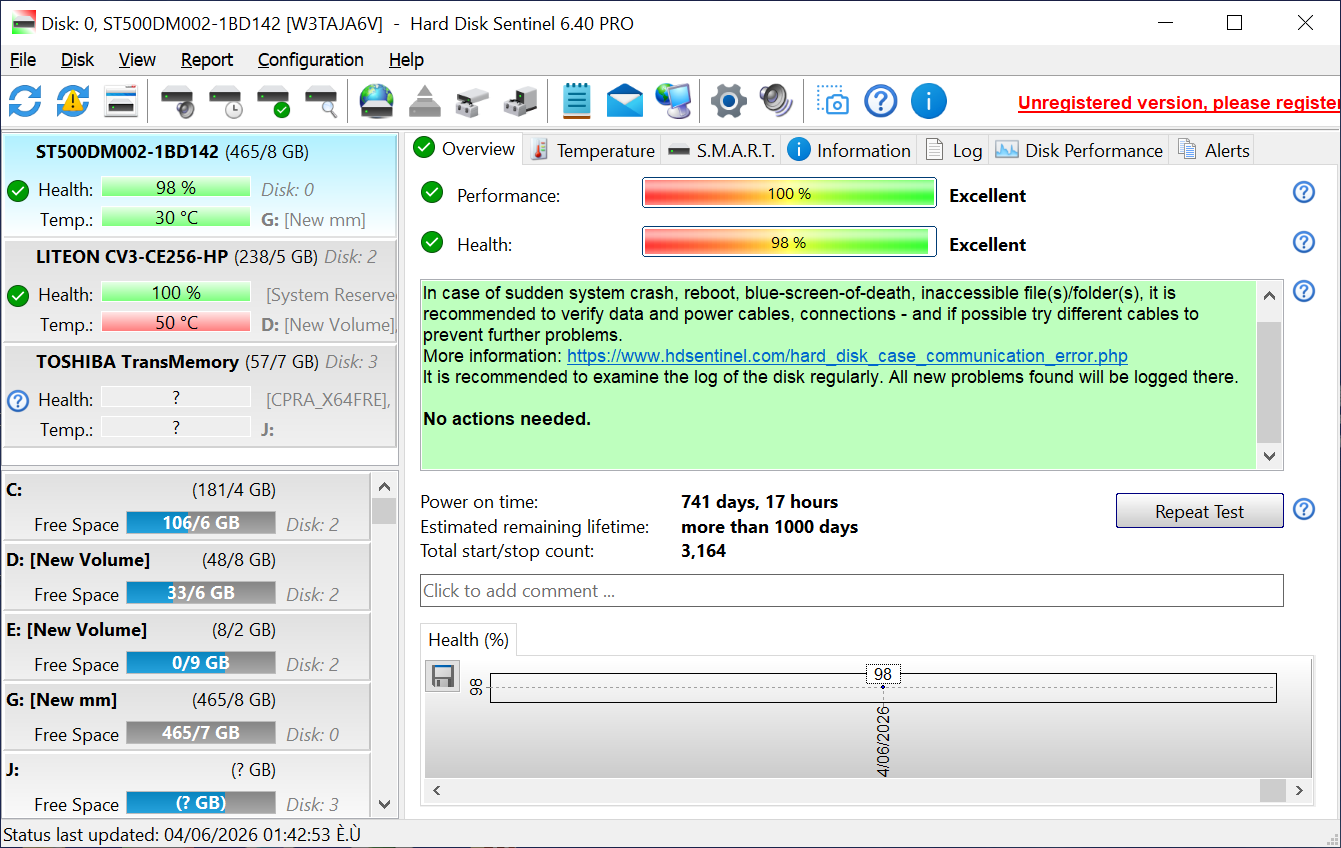
Task: Open the Help menu
Action: 406,60
